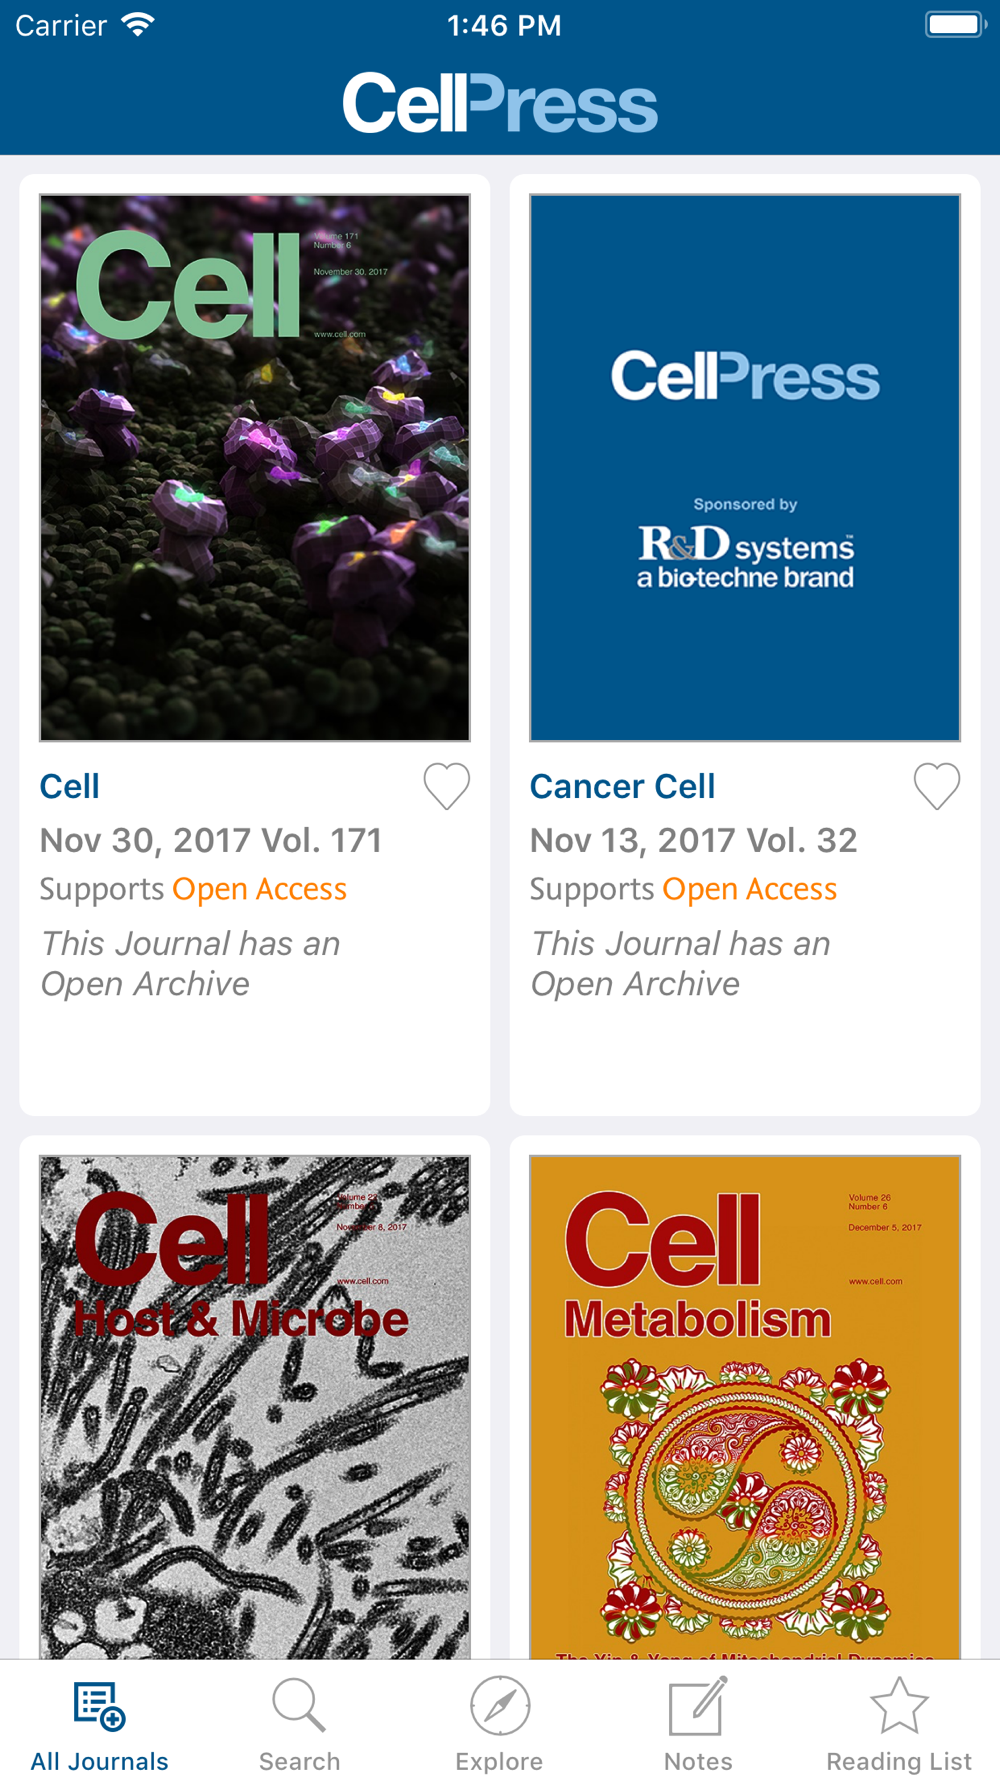Open the Cell Metabolism cover
The image size is (1000, 1778).
(x=745, y=1405)
